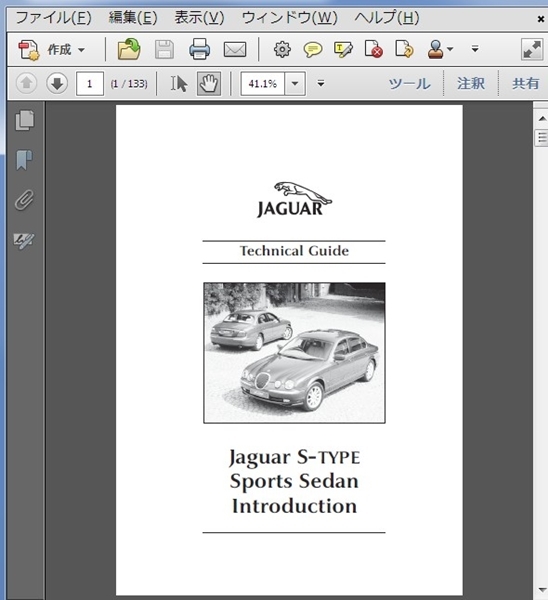Open the 編集(E) menu
The width and height of the screenshot is (548, 600).
click(133, 18)
